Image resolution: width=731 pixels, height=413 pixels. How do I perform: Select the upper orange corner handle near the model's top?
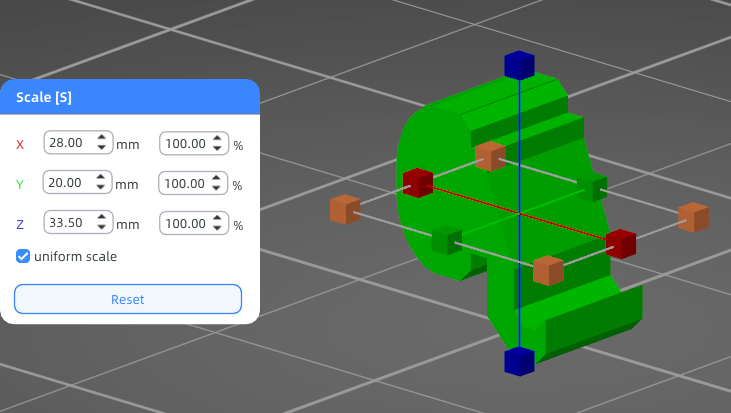[x=490, y=156]
